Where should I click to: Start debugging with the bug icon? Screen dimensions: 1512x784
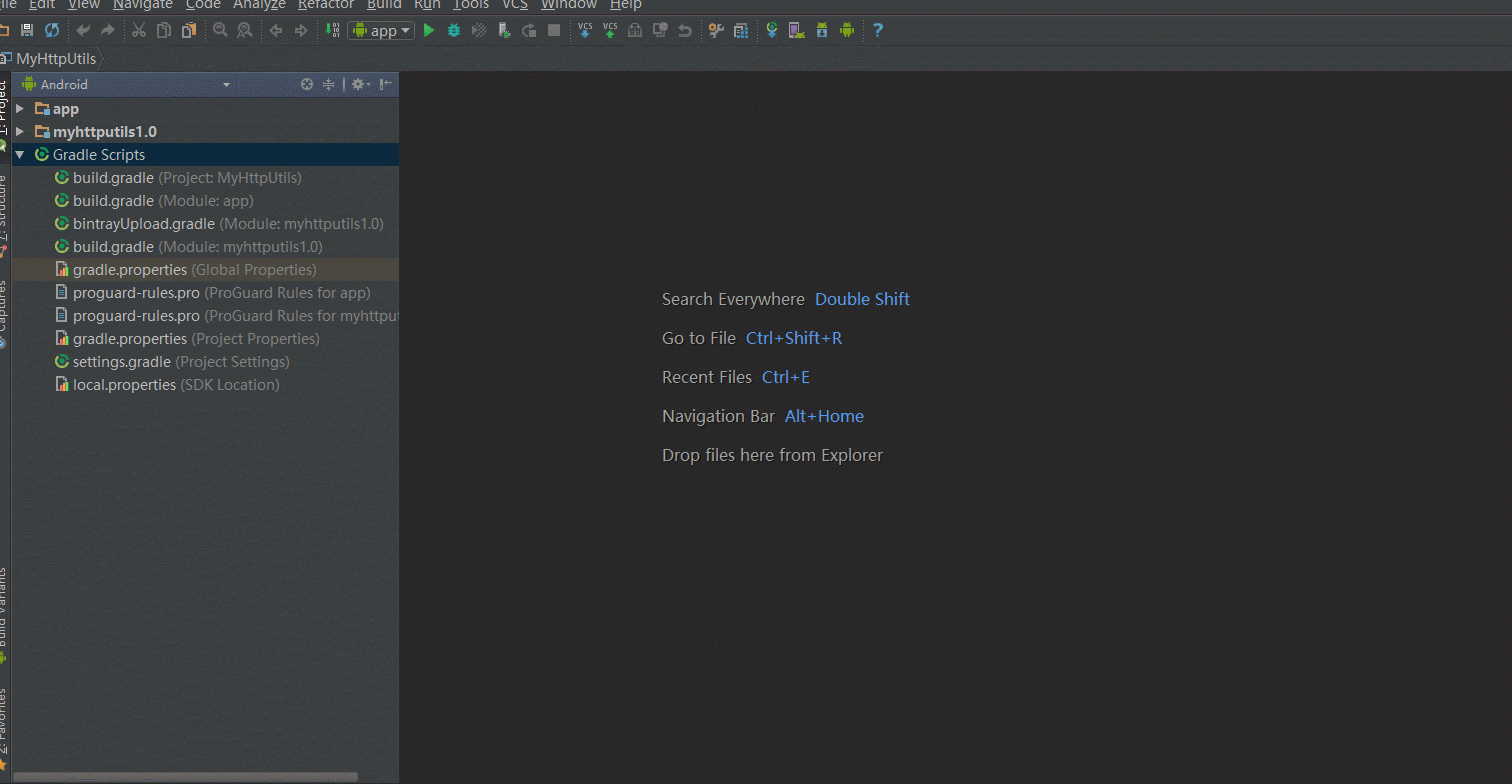tap(453, 31)
